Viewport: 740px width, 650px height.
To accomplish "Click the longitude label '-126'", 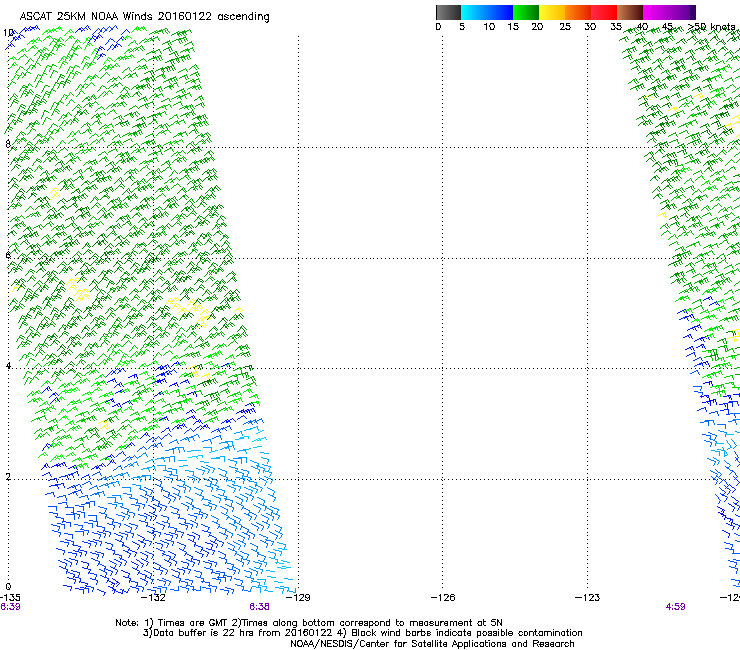I will tap(443, 598).
